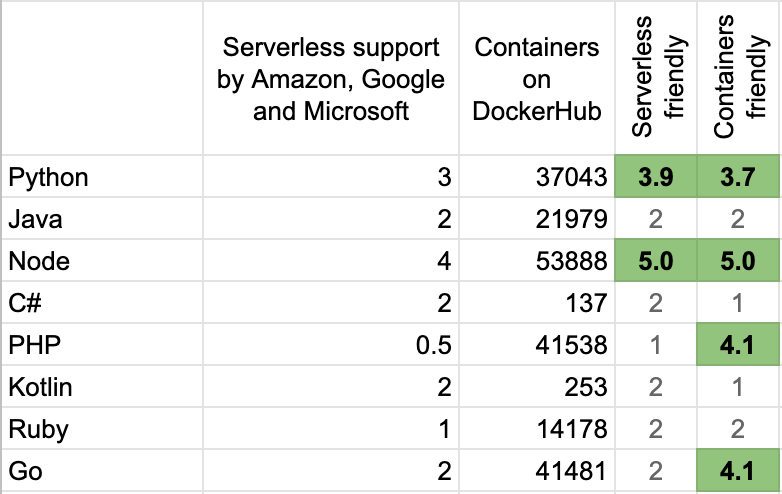Click the Java language cell
782x494 pixels.
point(36,220)
